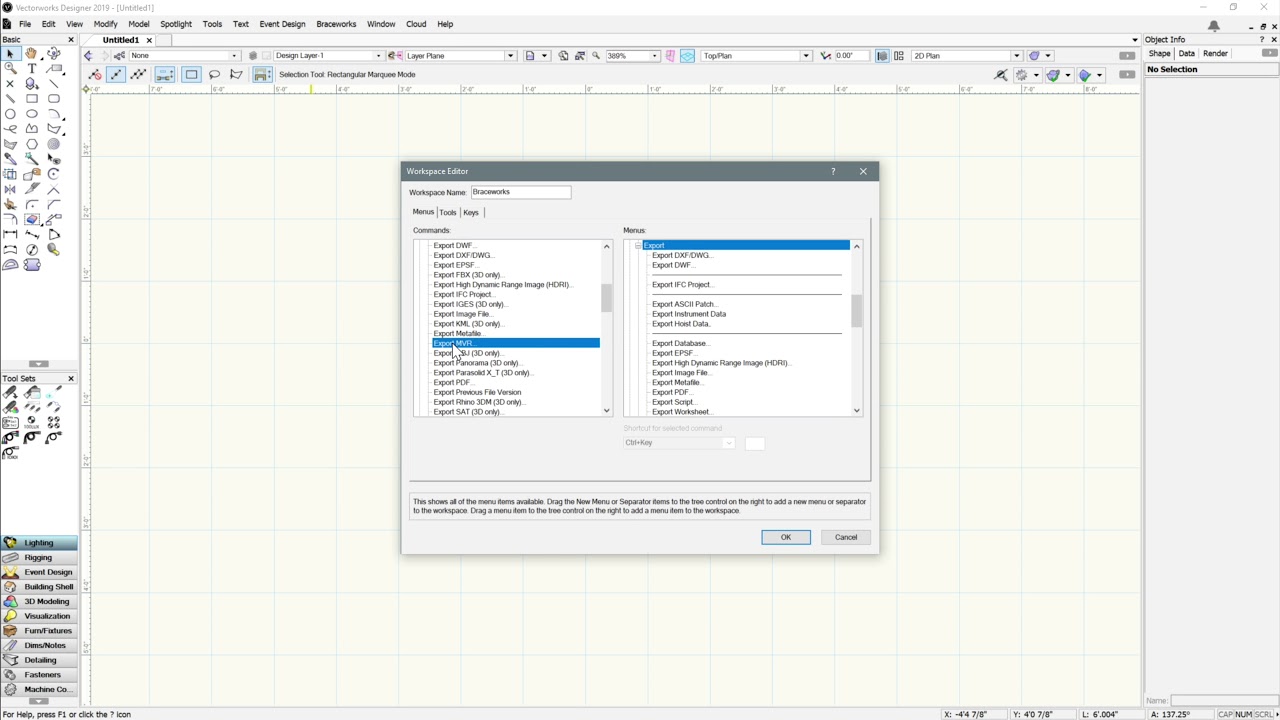The image size is (1280, 720).
Task: Choose the Constrained Linear Dimension tool
Action: [10, 235]
